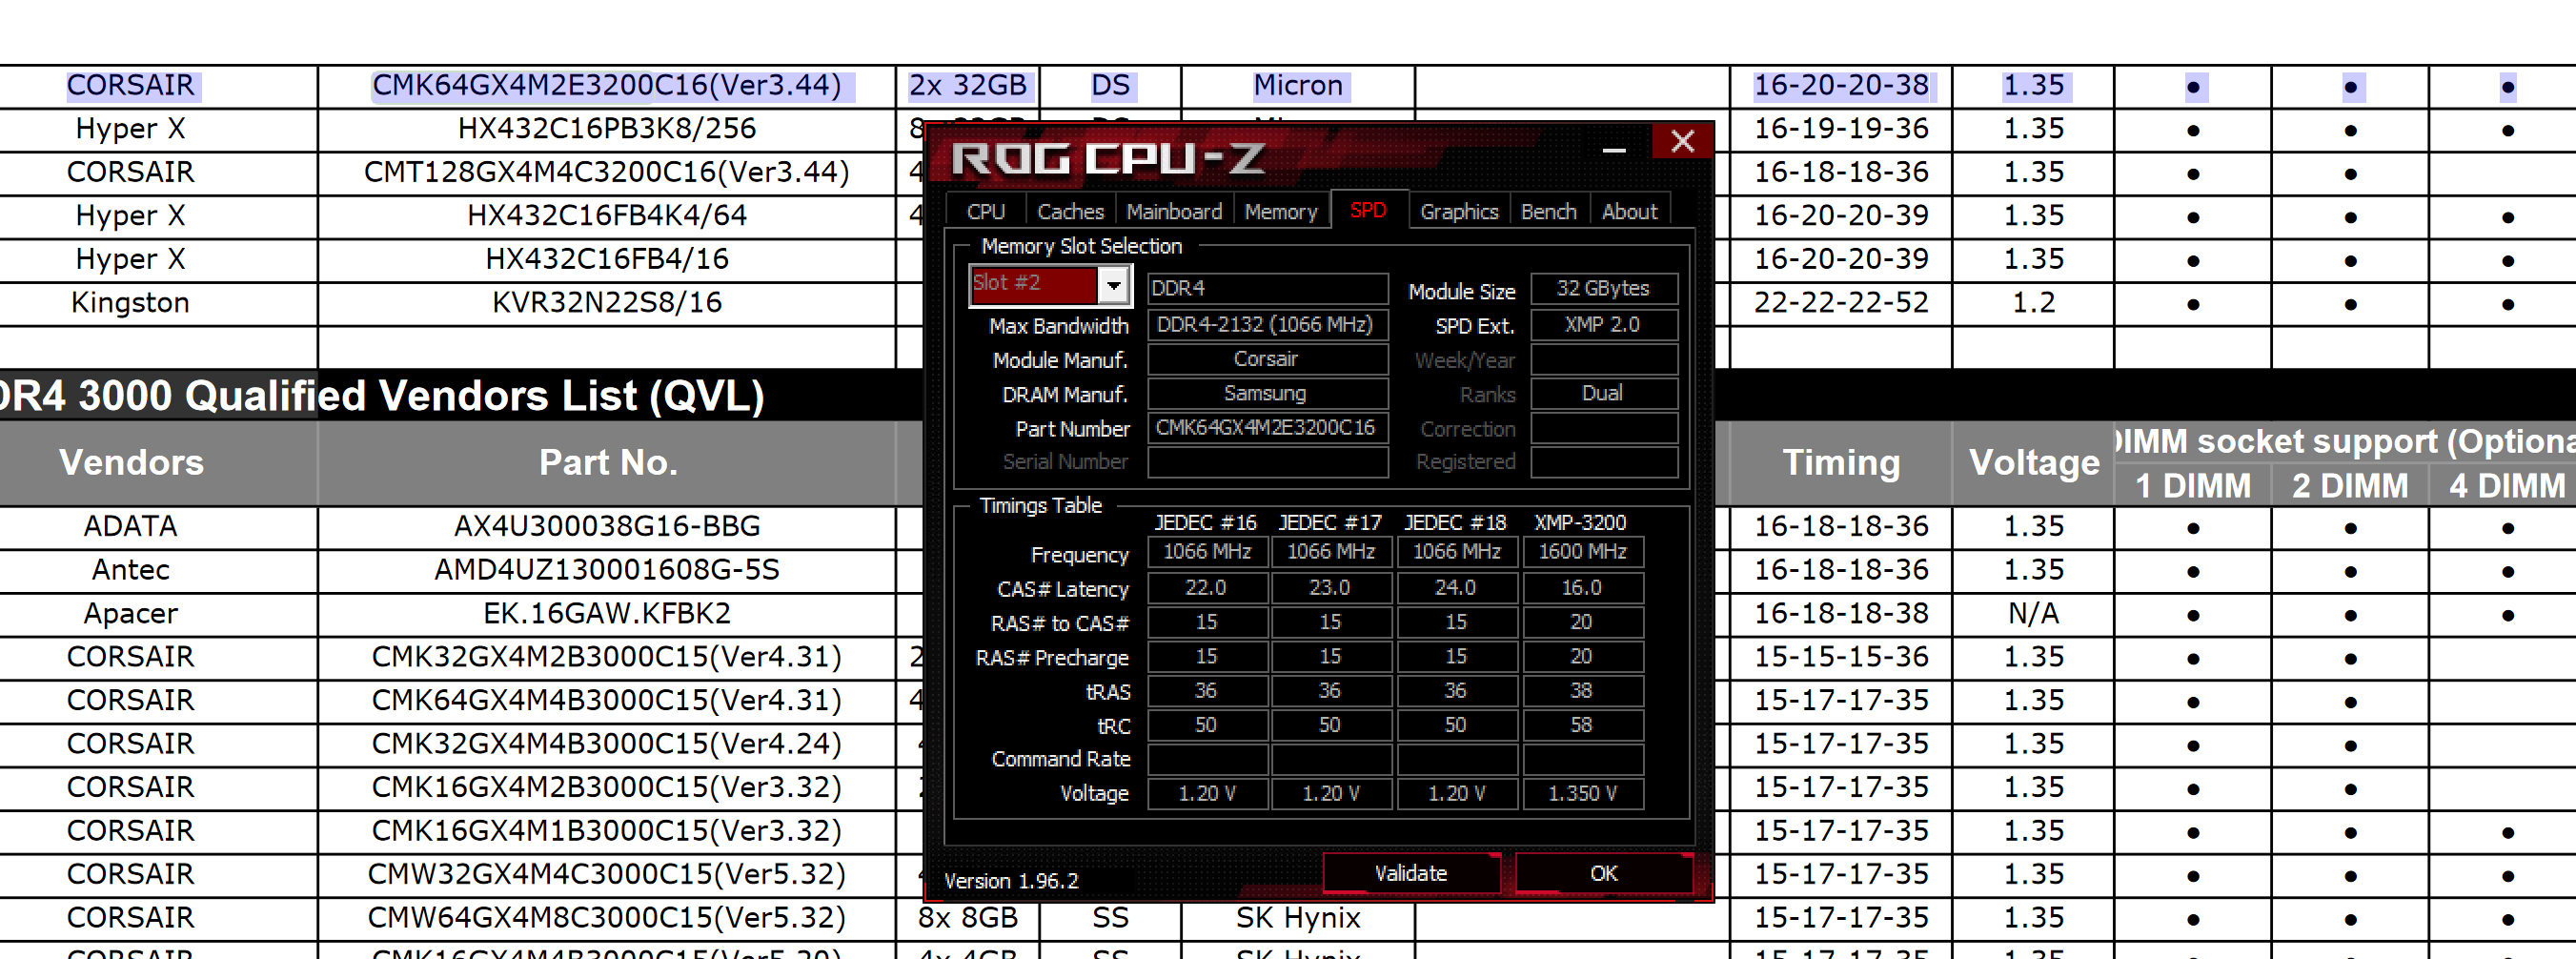Image resolution: width=2576 pixels, height=959 pixels.
Task: Click the AMD4UZ130001608G-5S Antec part number
Action: (x=607, y=570)
